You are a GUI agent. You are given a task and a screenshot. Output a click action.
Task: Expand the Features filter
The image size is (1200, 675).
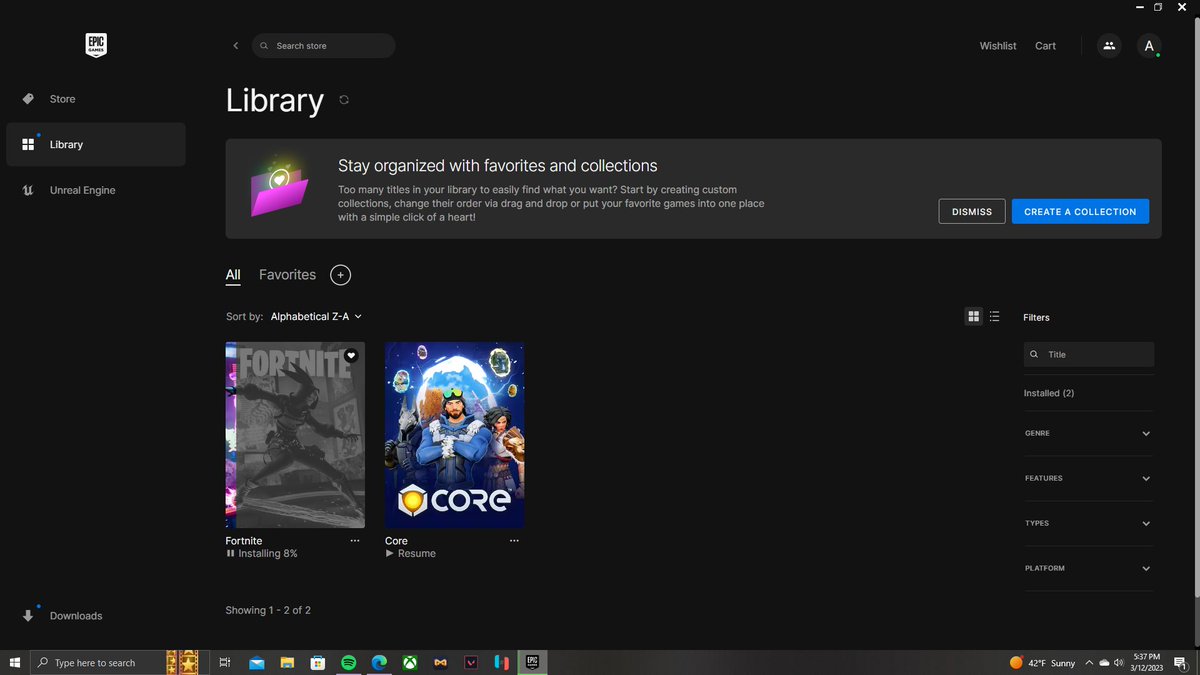click(x=1088, y=478)
